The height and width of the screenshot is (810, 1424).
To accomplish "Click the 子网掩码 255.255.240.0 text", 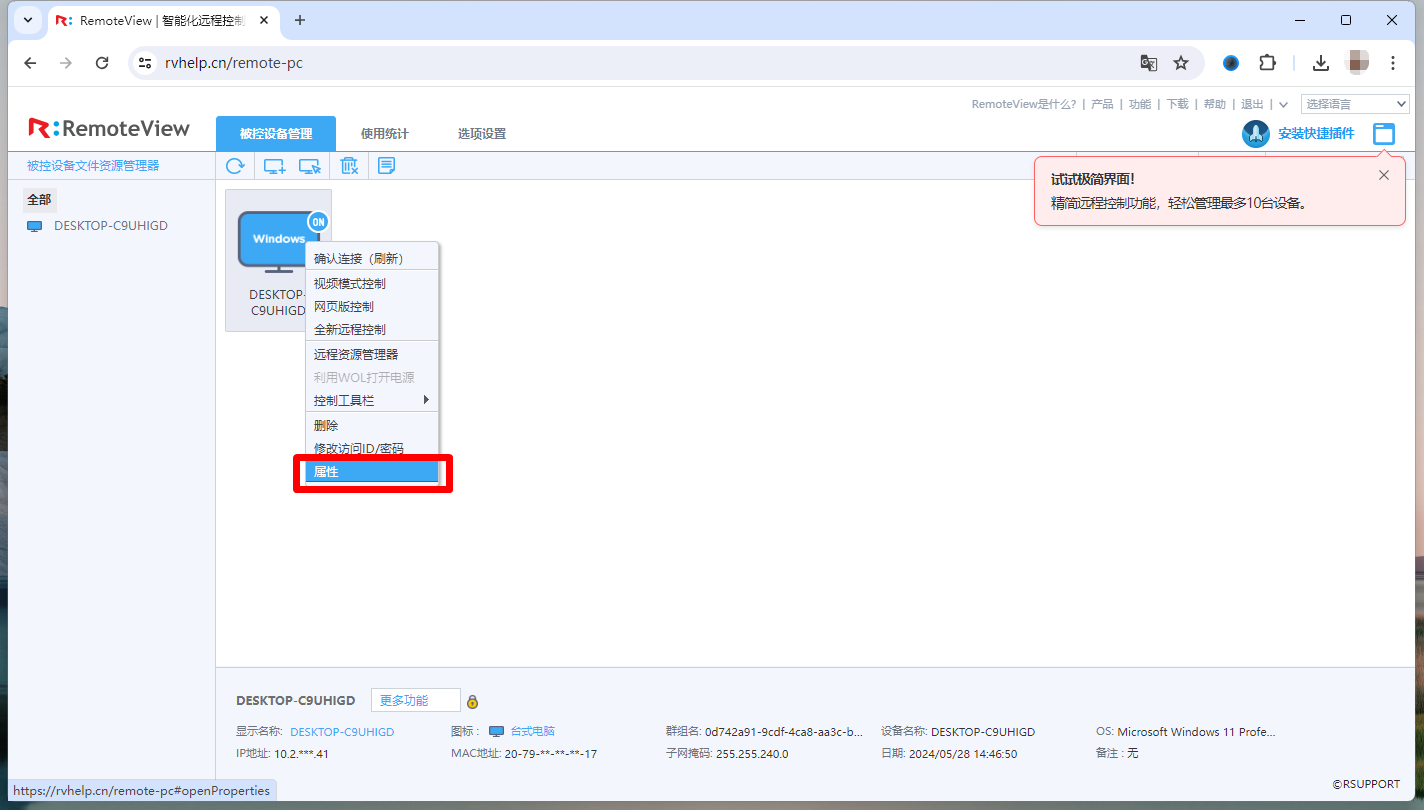I will coord(727,754).
